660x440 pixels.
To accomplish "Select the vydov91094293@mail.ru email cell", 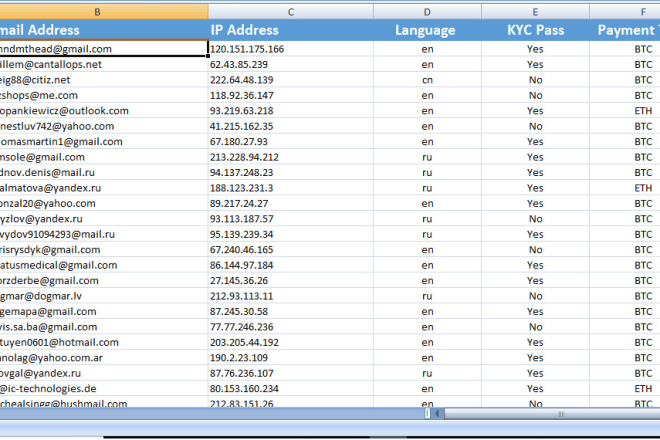I will (x=104, y=234).
